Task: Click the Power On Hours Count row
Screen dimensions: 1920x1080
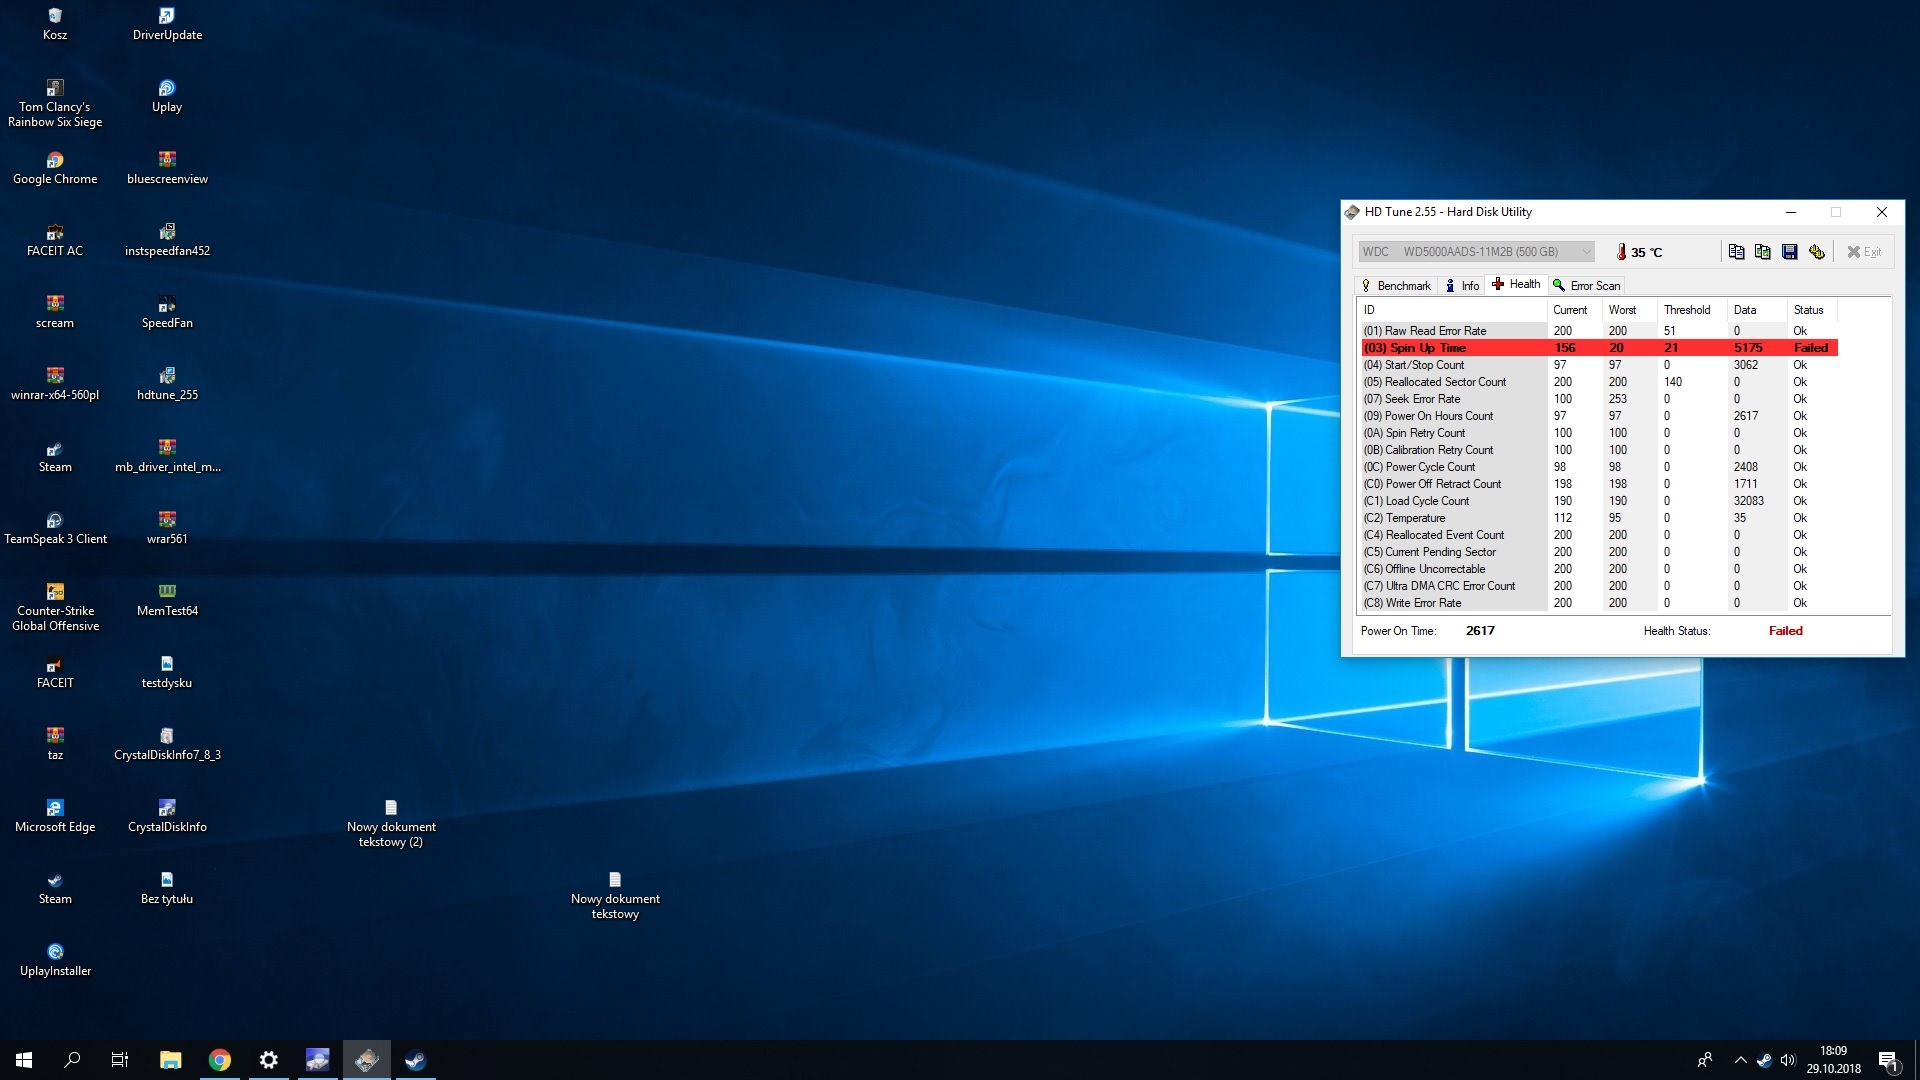Action: click(1599, 416)
